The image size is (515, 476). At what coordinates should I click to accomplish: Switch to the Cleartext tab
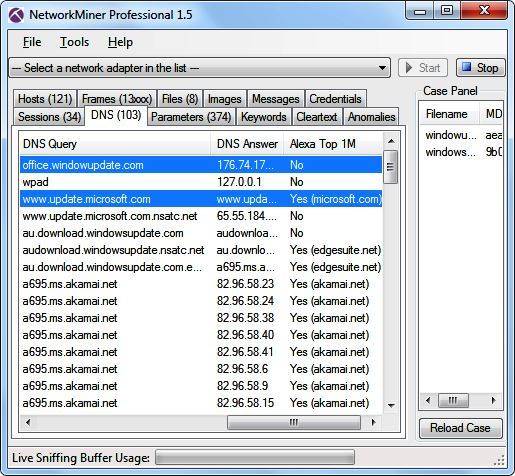317,117
